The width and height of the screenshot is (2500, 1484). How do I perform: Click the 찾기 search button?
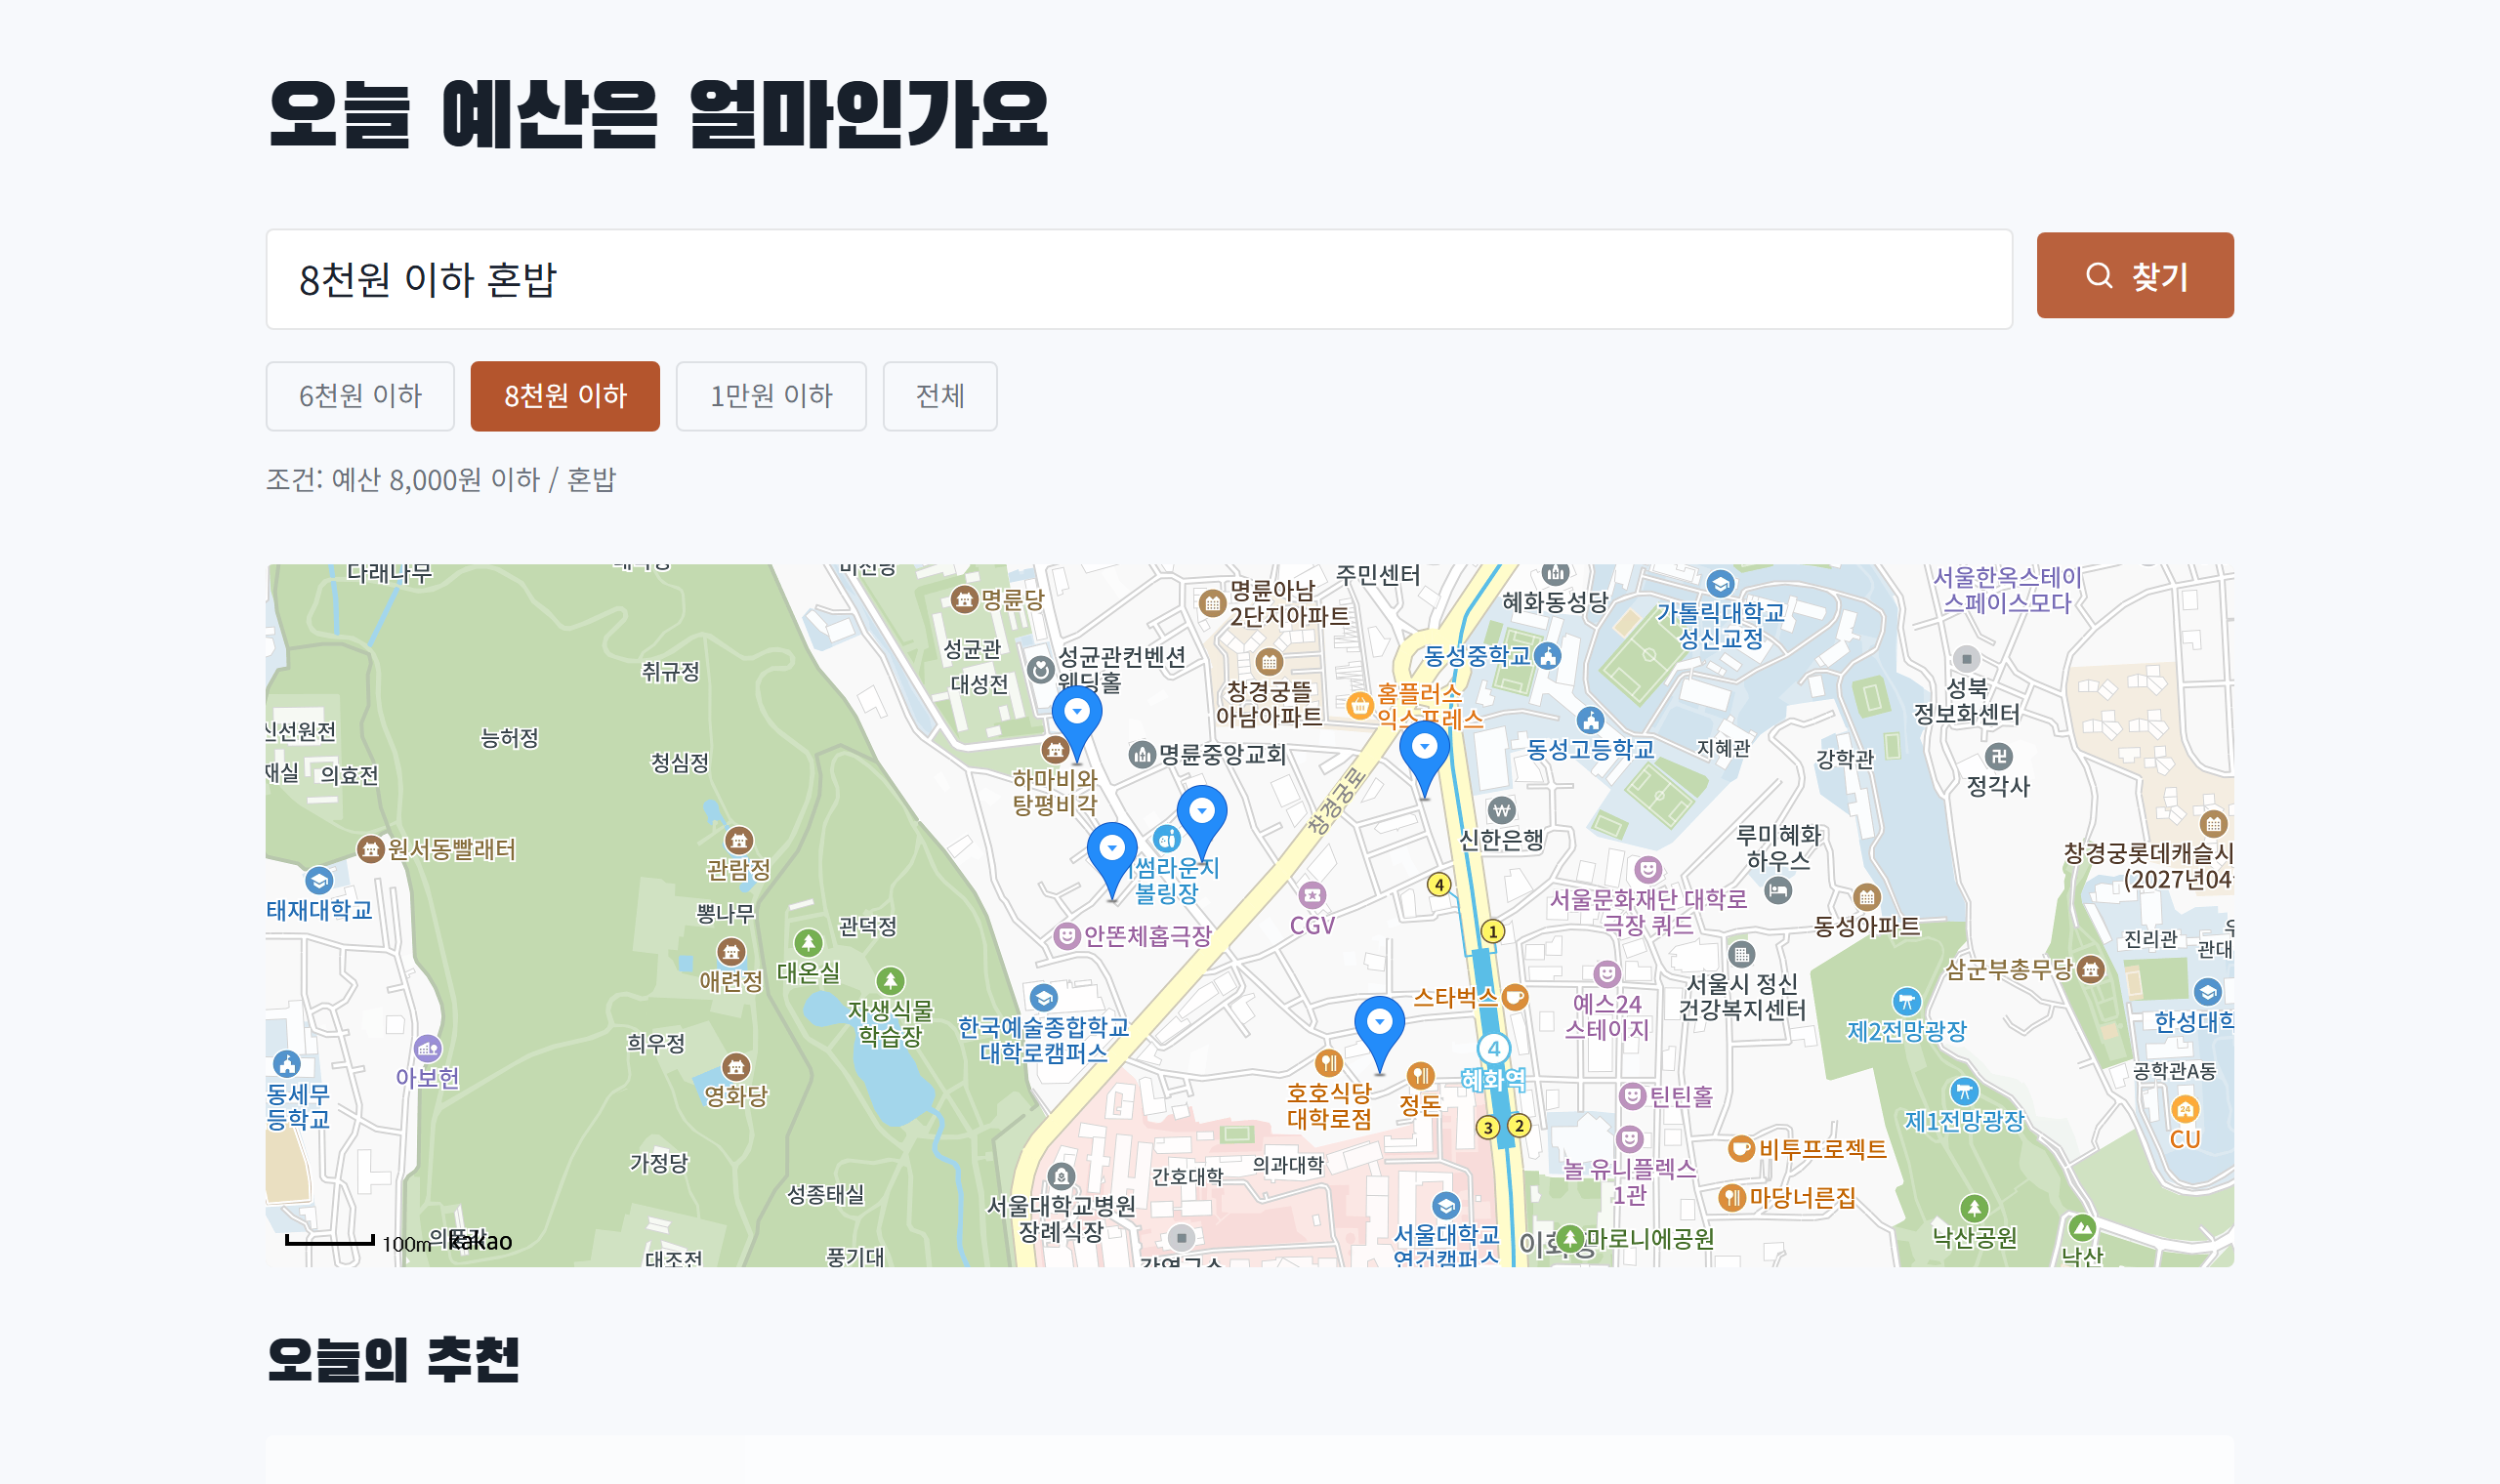point(2134,275)
